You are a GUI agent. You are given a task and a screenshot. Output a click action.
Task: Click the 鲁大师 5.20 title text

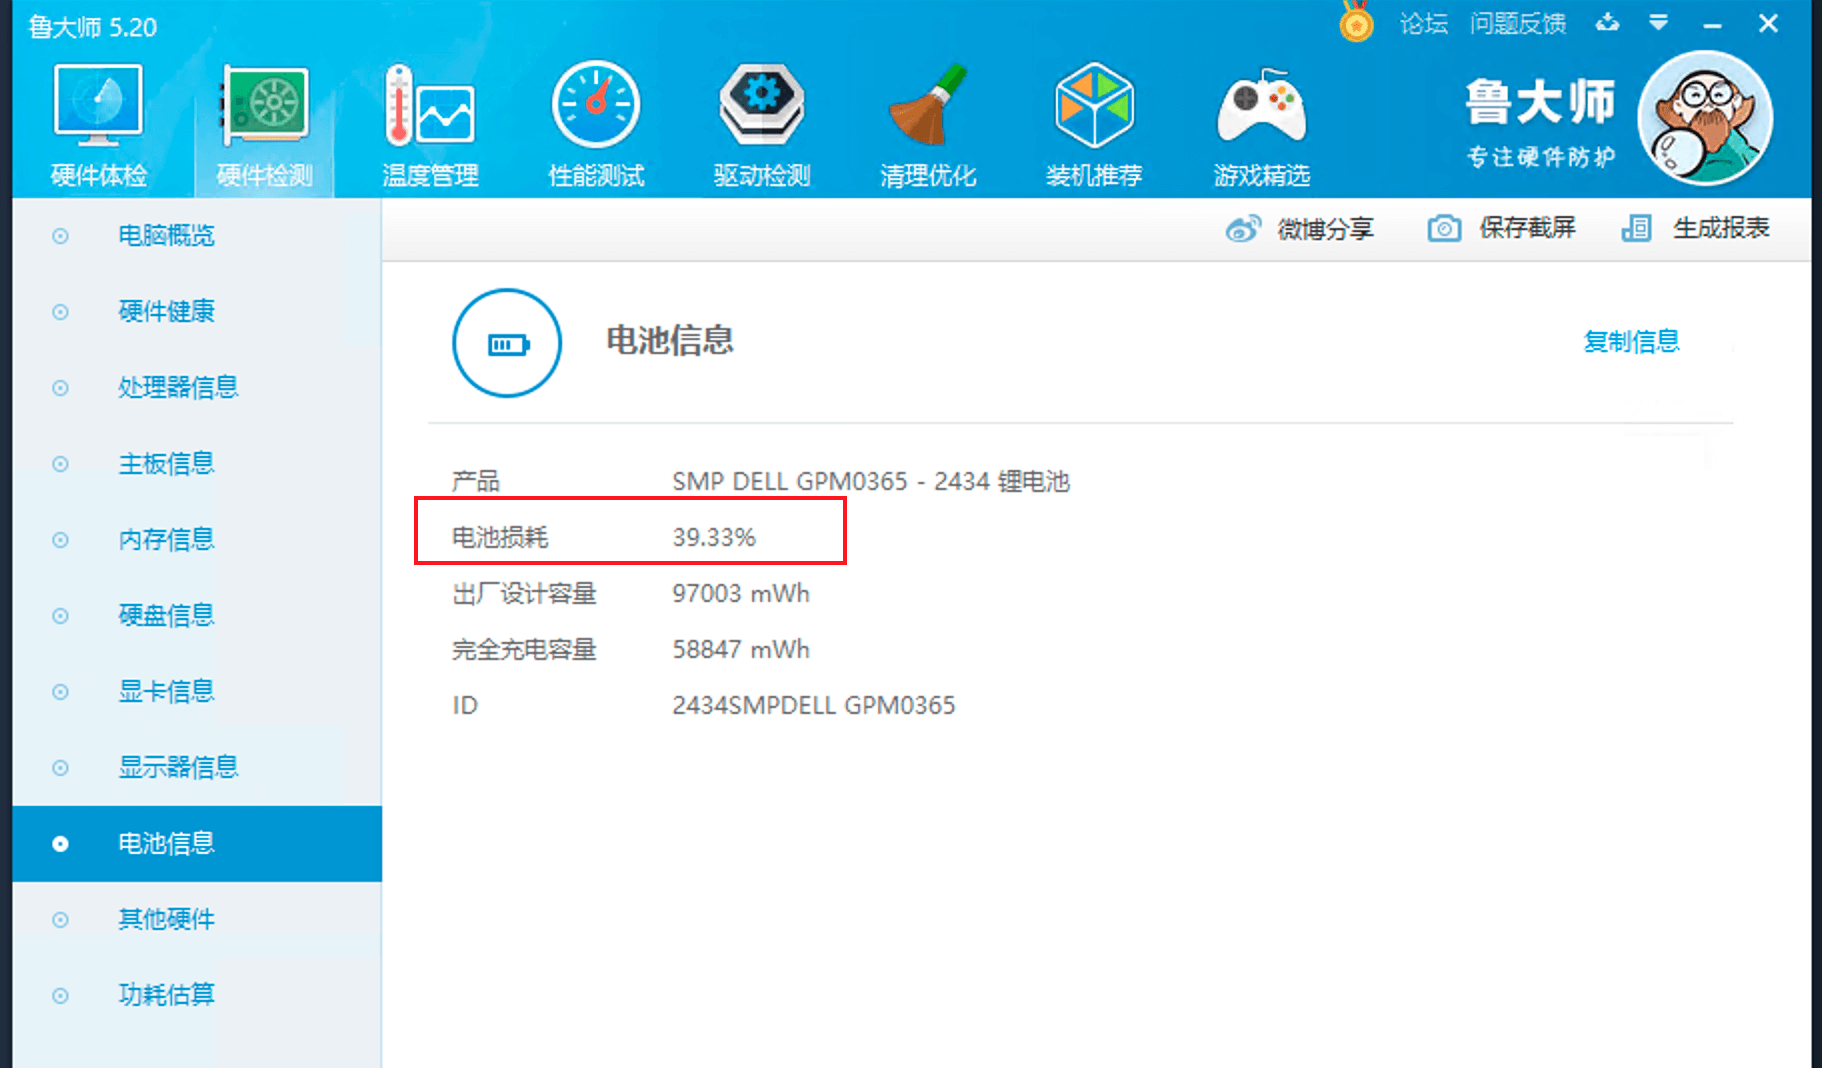tap(92, 27)
